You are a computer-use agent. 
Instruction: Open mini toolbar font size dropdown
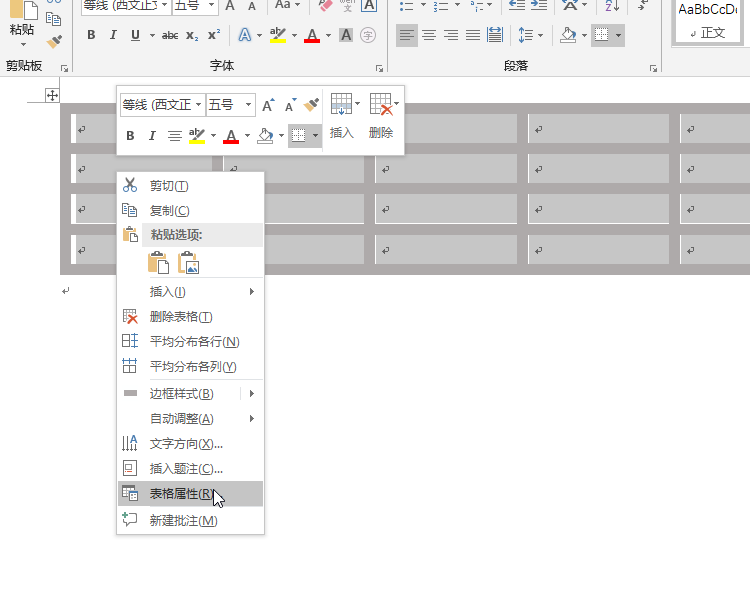pos(248,104)
